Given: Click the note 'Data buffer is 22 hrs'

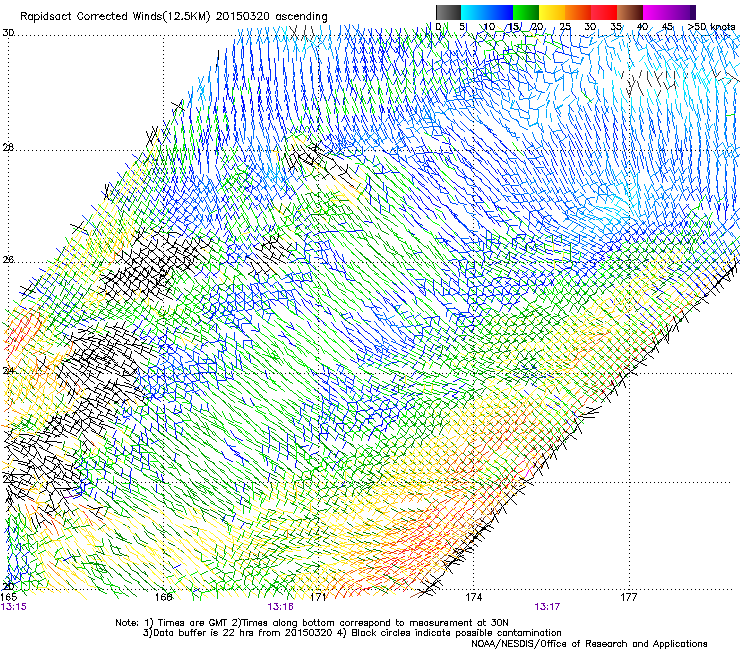Looking at the screenshot, I should (207, 633).
